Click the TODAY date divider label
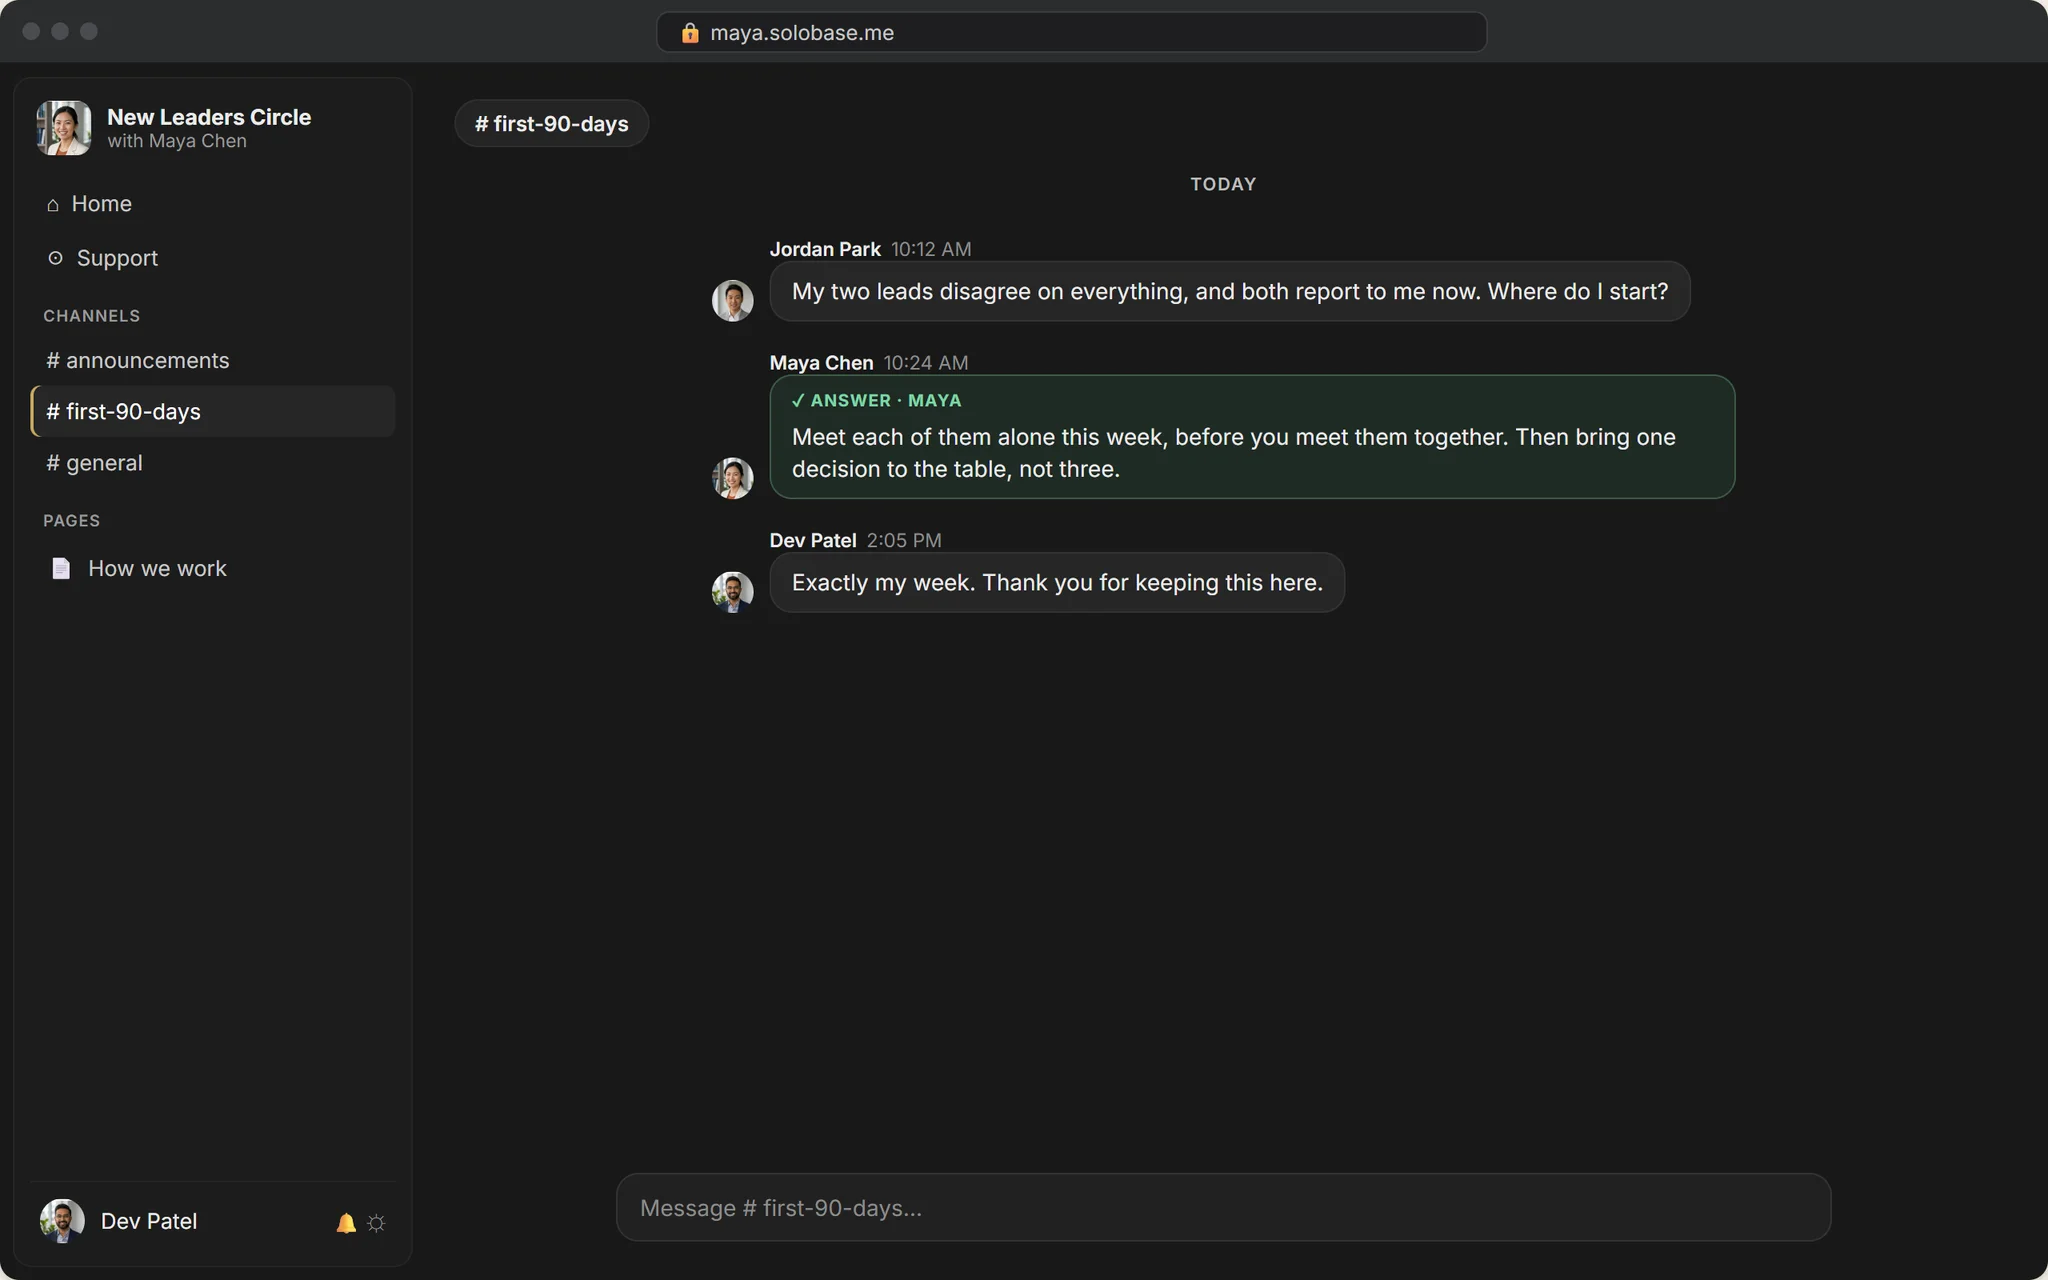Viewport: 2048px width, 1280px height. pos(1223,184)
